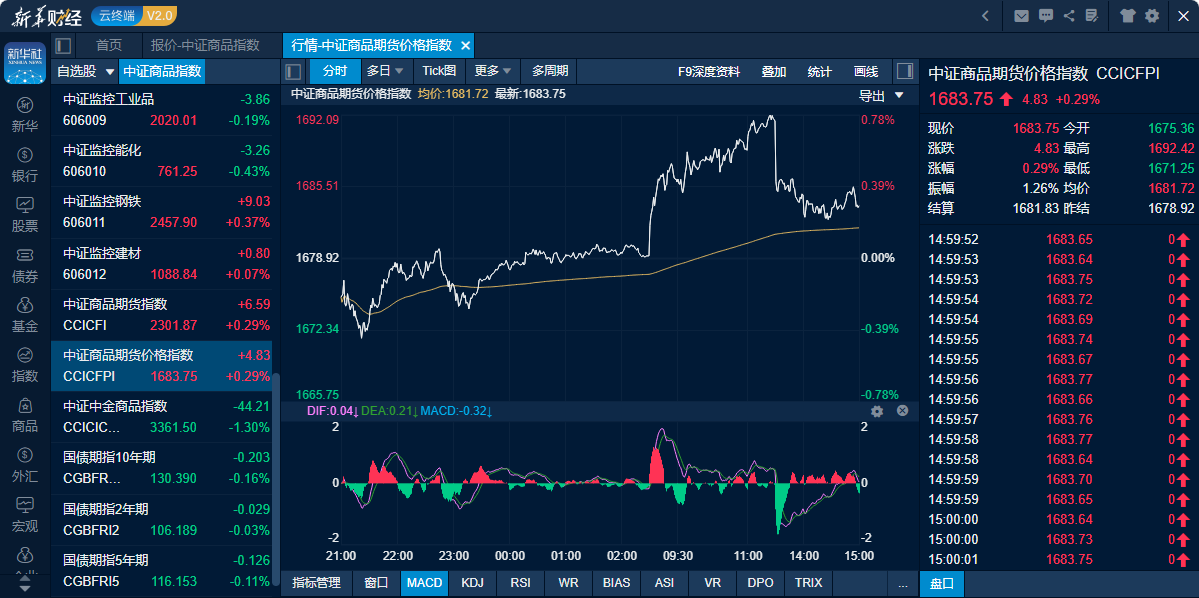Image resolution: width=1199 pixels, height=598 pixels.
Task: Select the RSI indicator
Action: [x=521, y=583]
